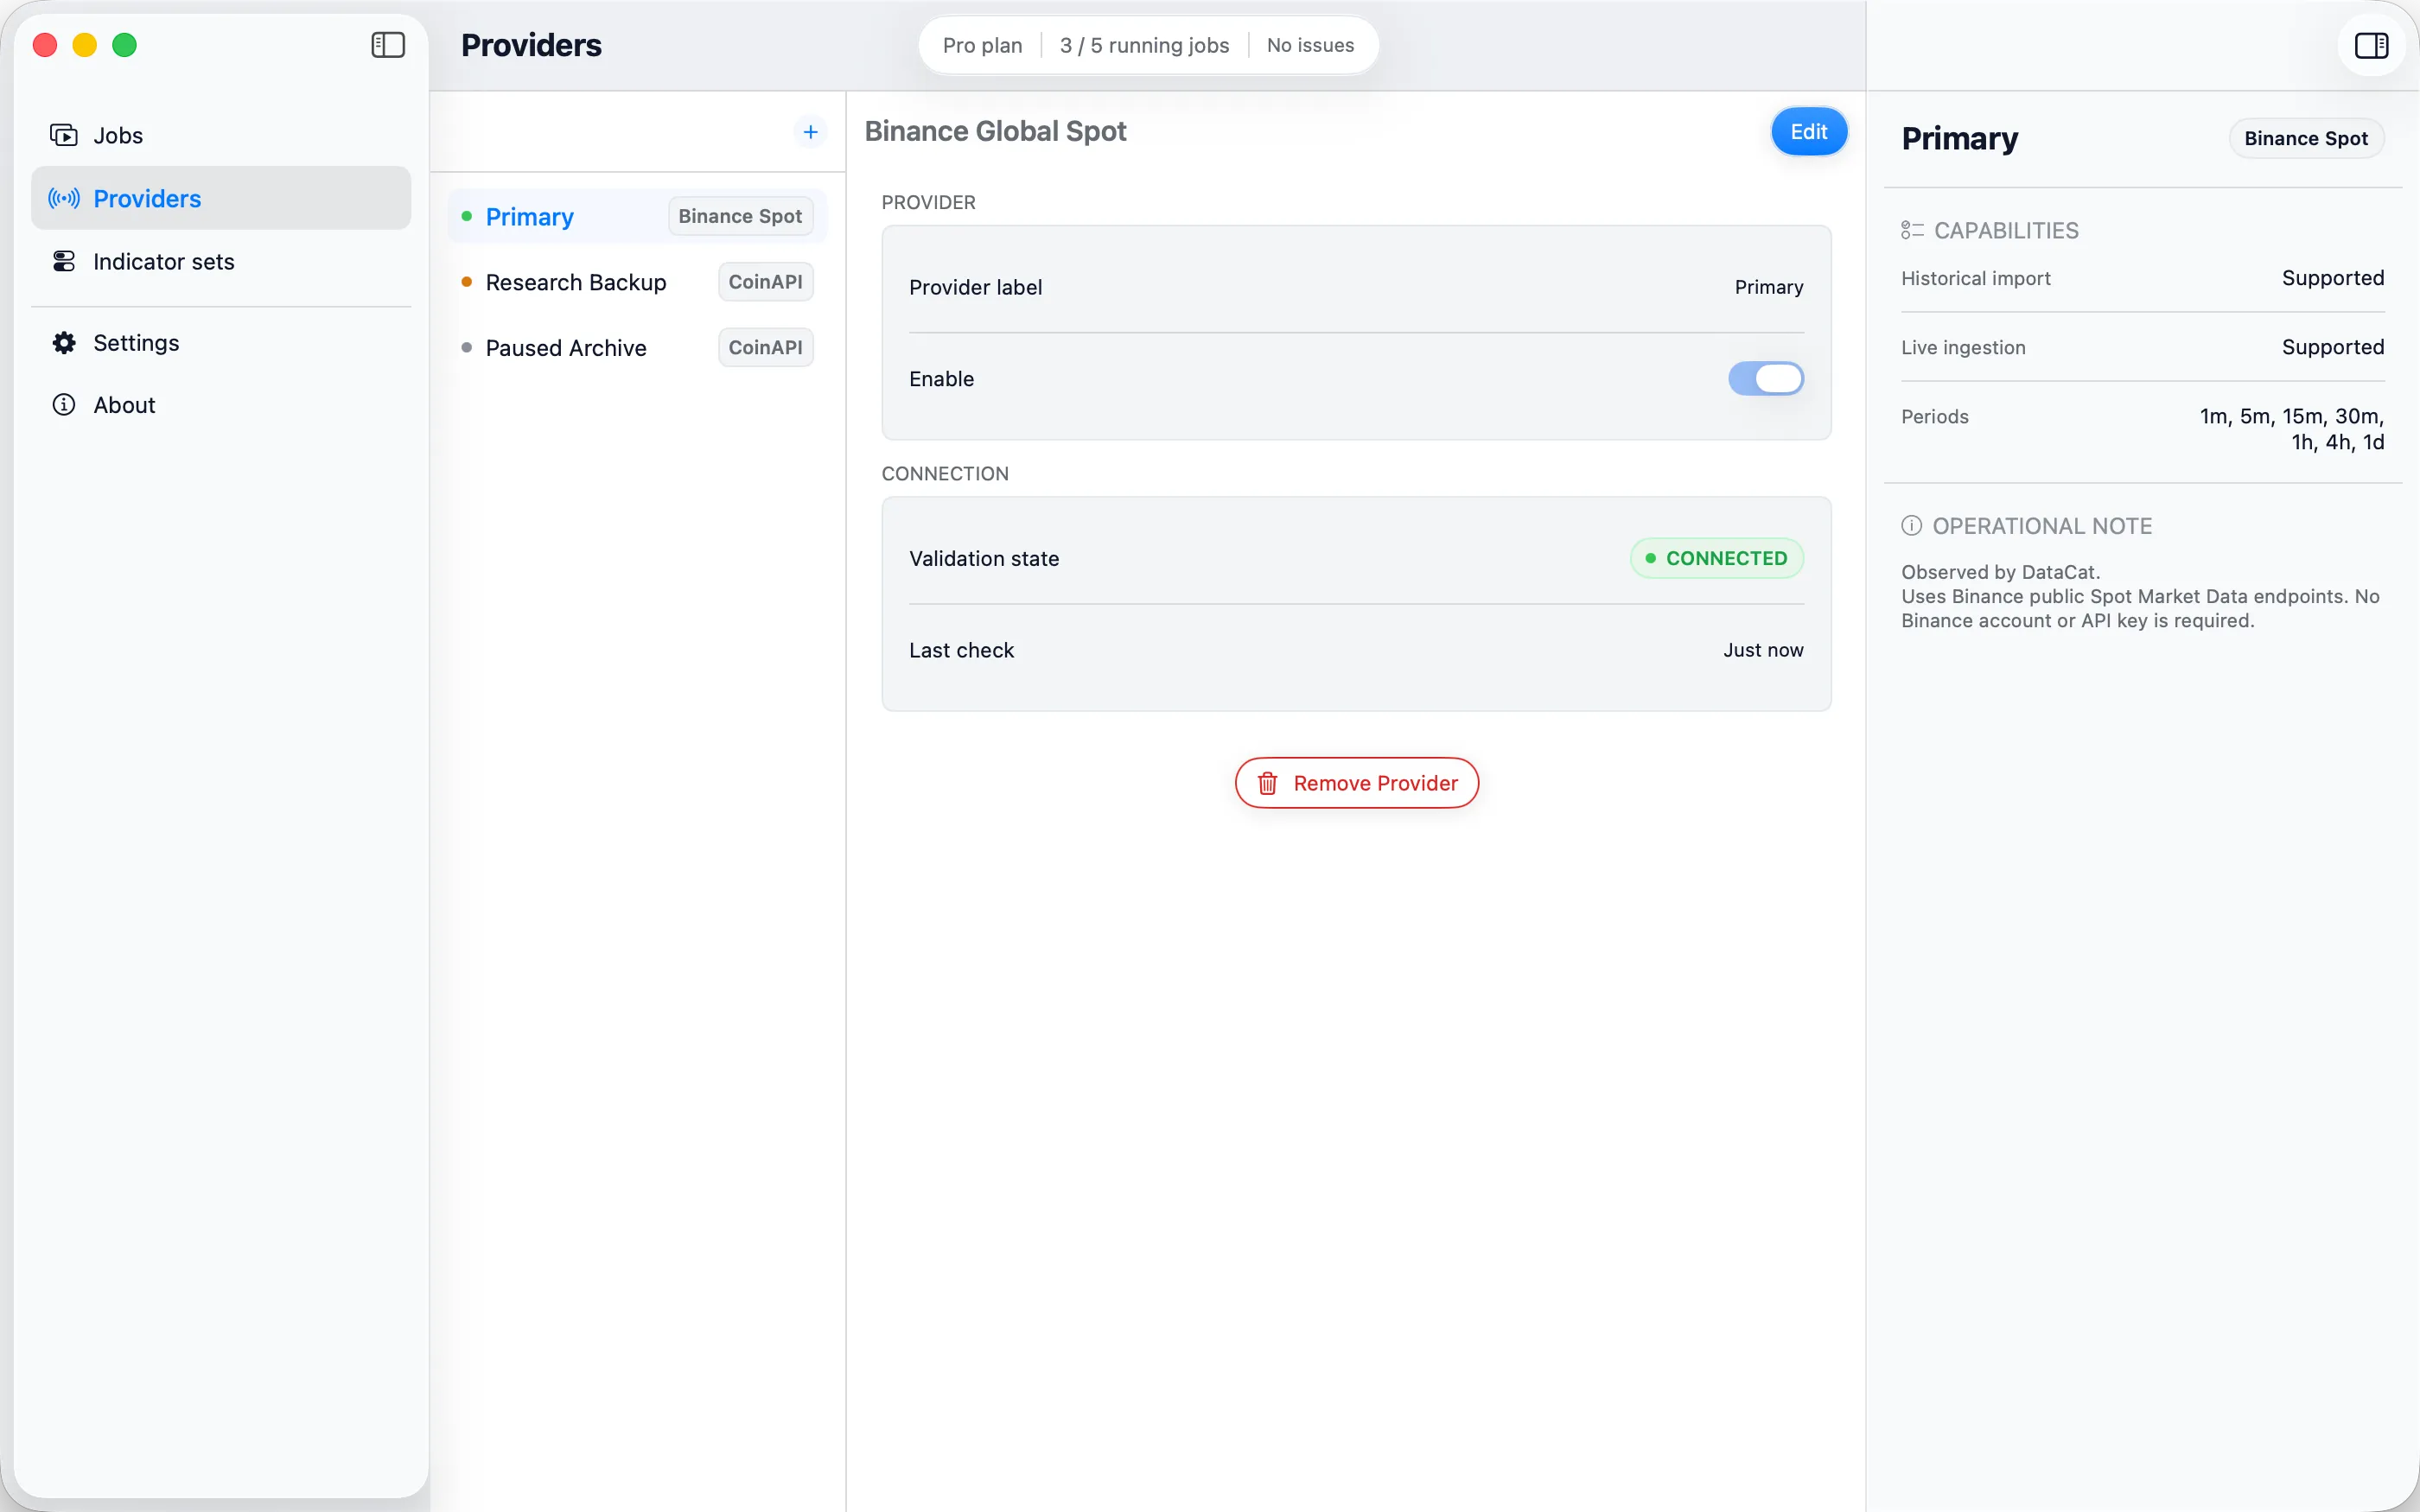Click the Enable setting label

pyautogui.click(x=941, y=379)
